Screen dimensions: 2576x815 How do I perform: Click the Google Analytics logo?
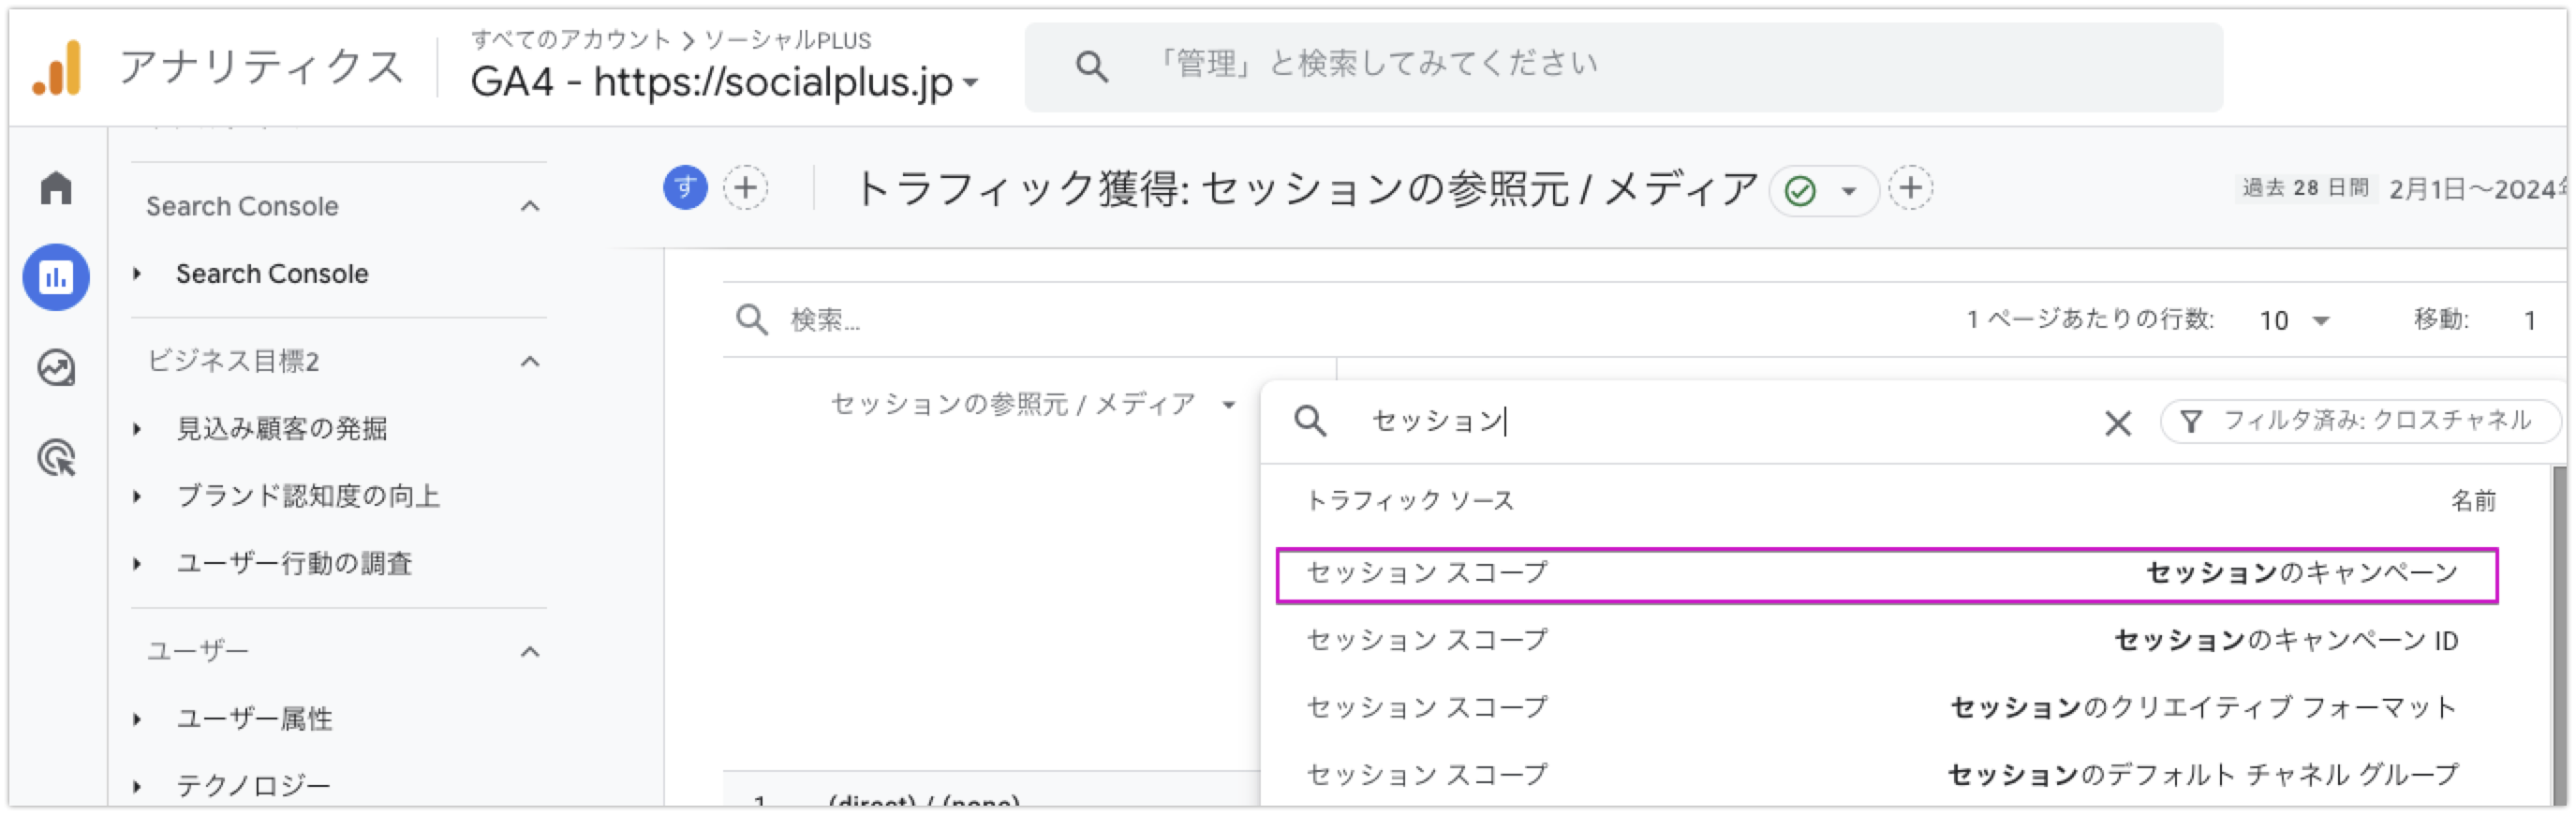coord(57,68)
